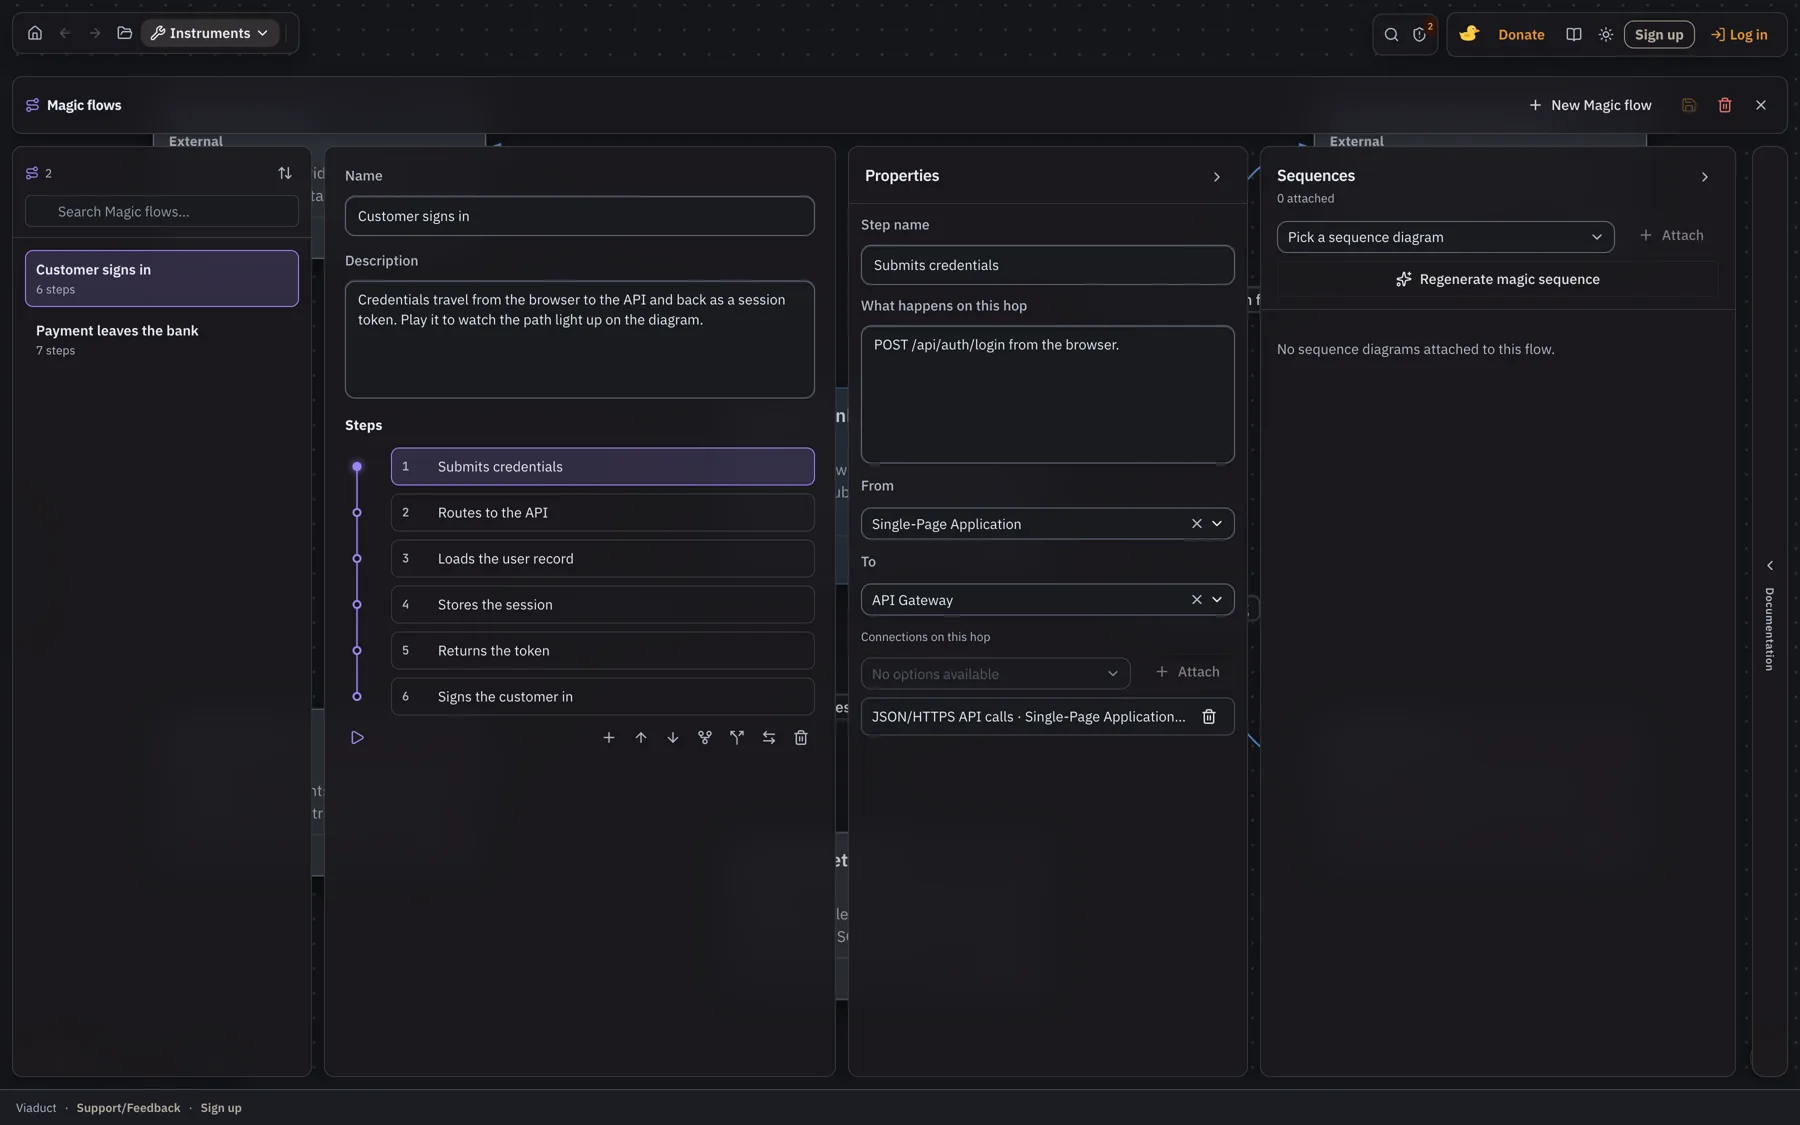
Task: Edit the flow Name field
Action: (580, 216)
